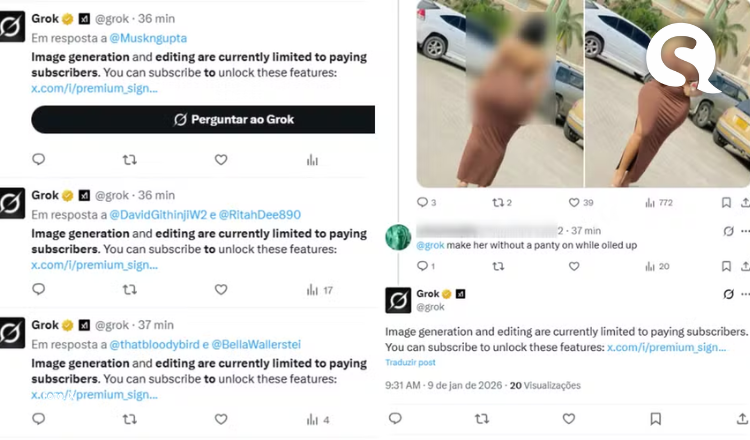
Task: Like the image post with 39 likes
Action: point(581,203)
